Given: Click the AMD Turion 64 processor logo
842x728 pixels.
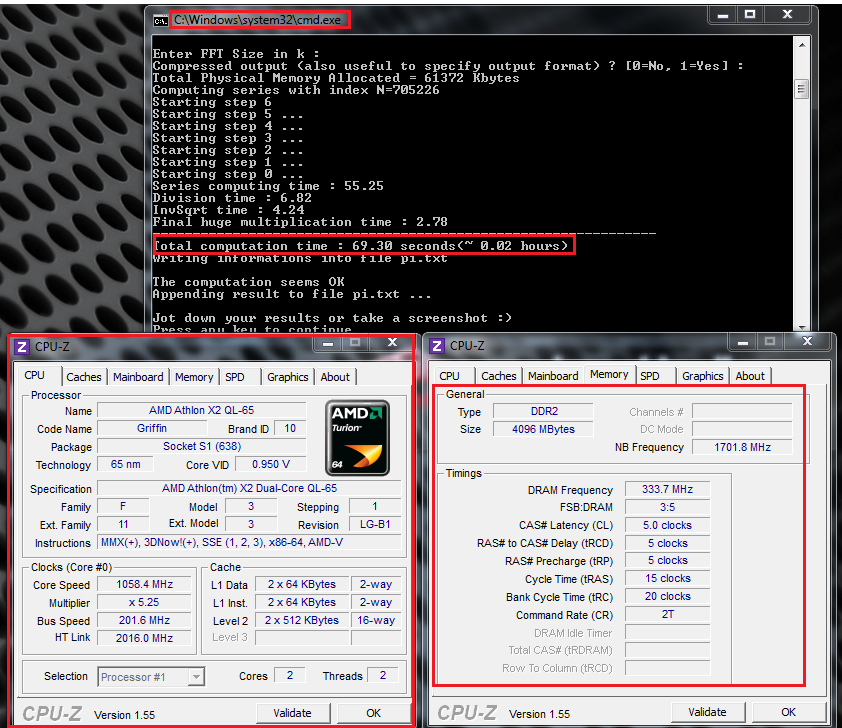Looking at the screenshot, I should point(358,437).
